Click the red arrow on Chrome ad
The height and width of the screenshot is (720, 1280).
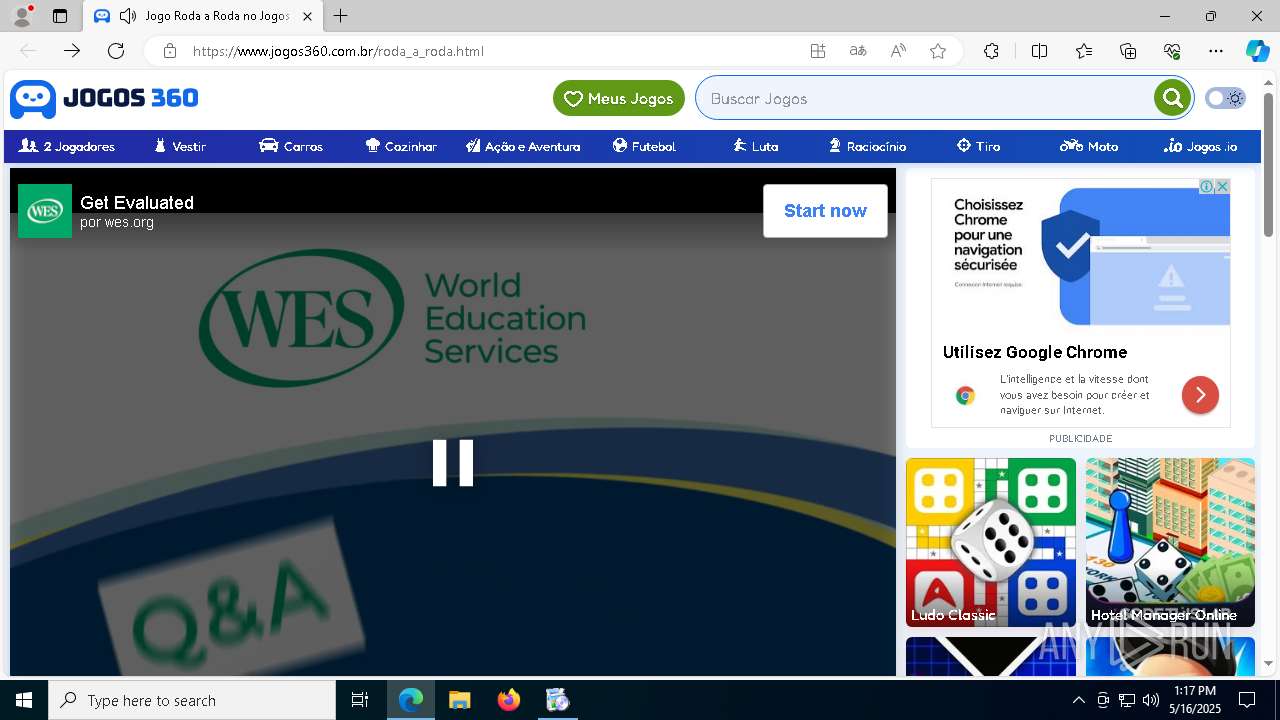point(1200,395)
